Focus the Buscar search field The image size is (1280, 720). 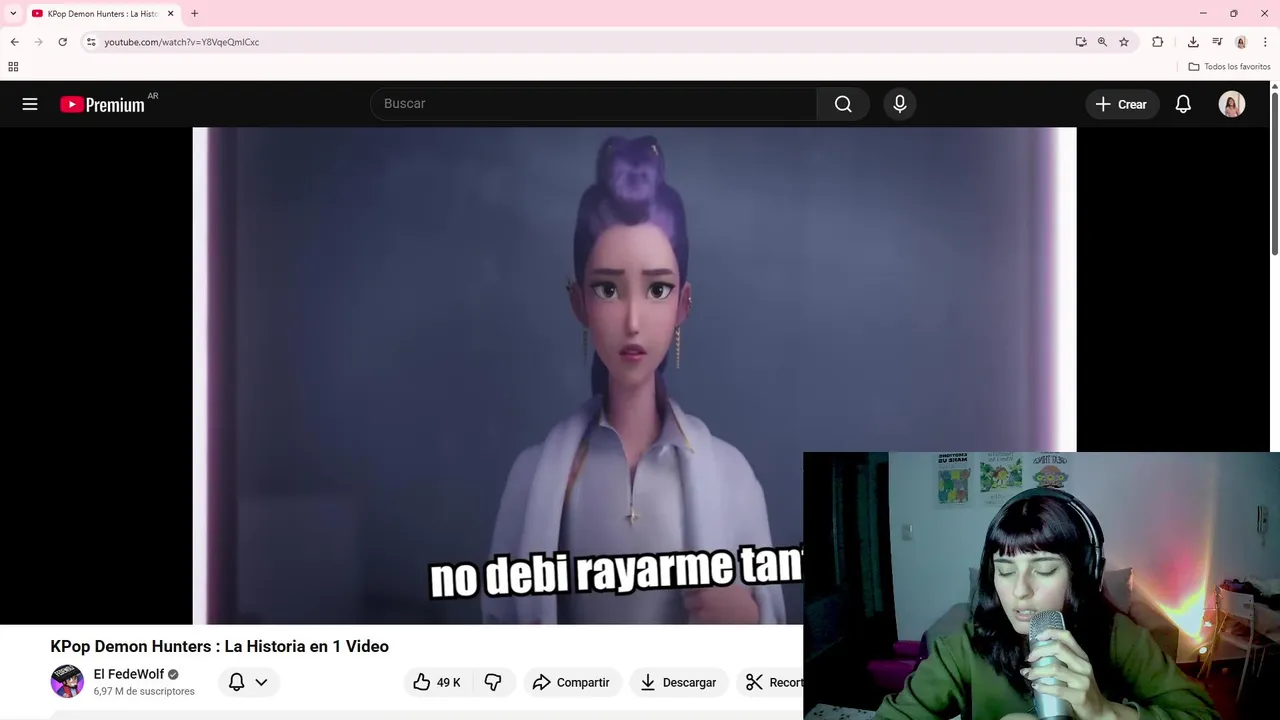(594, 104)
